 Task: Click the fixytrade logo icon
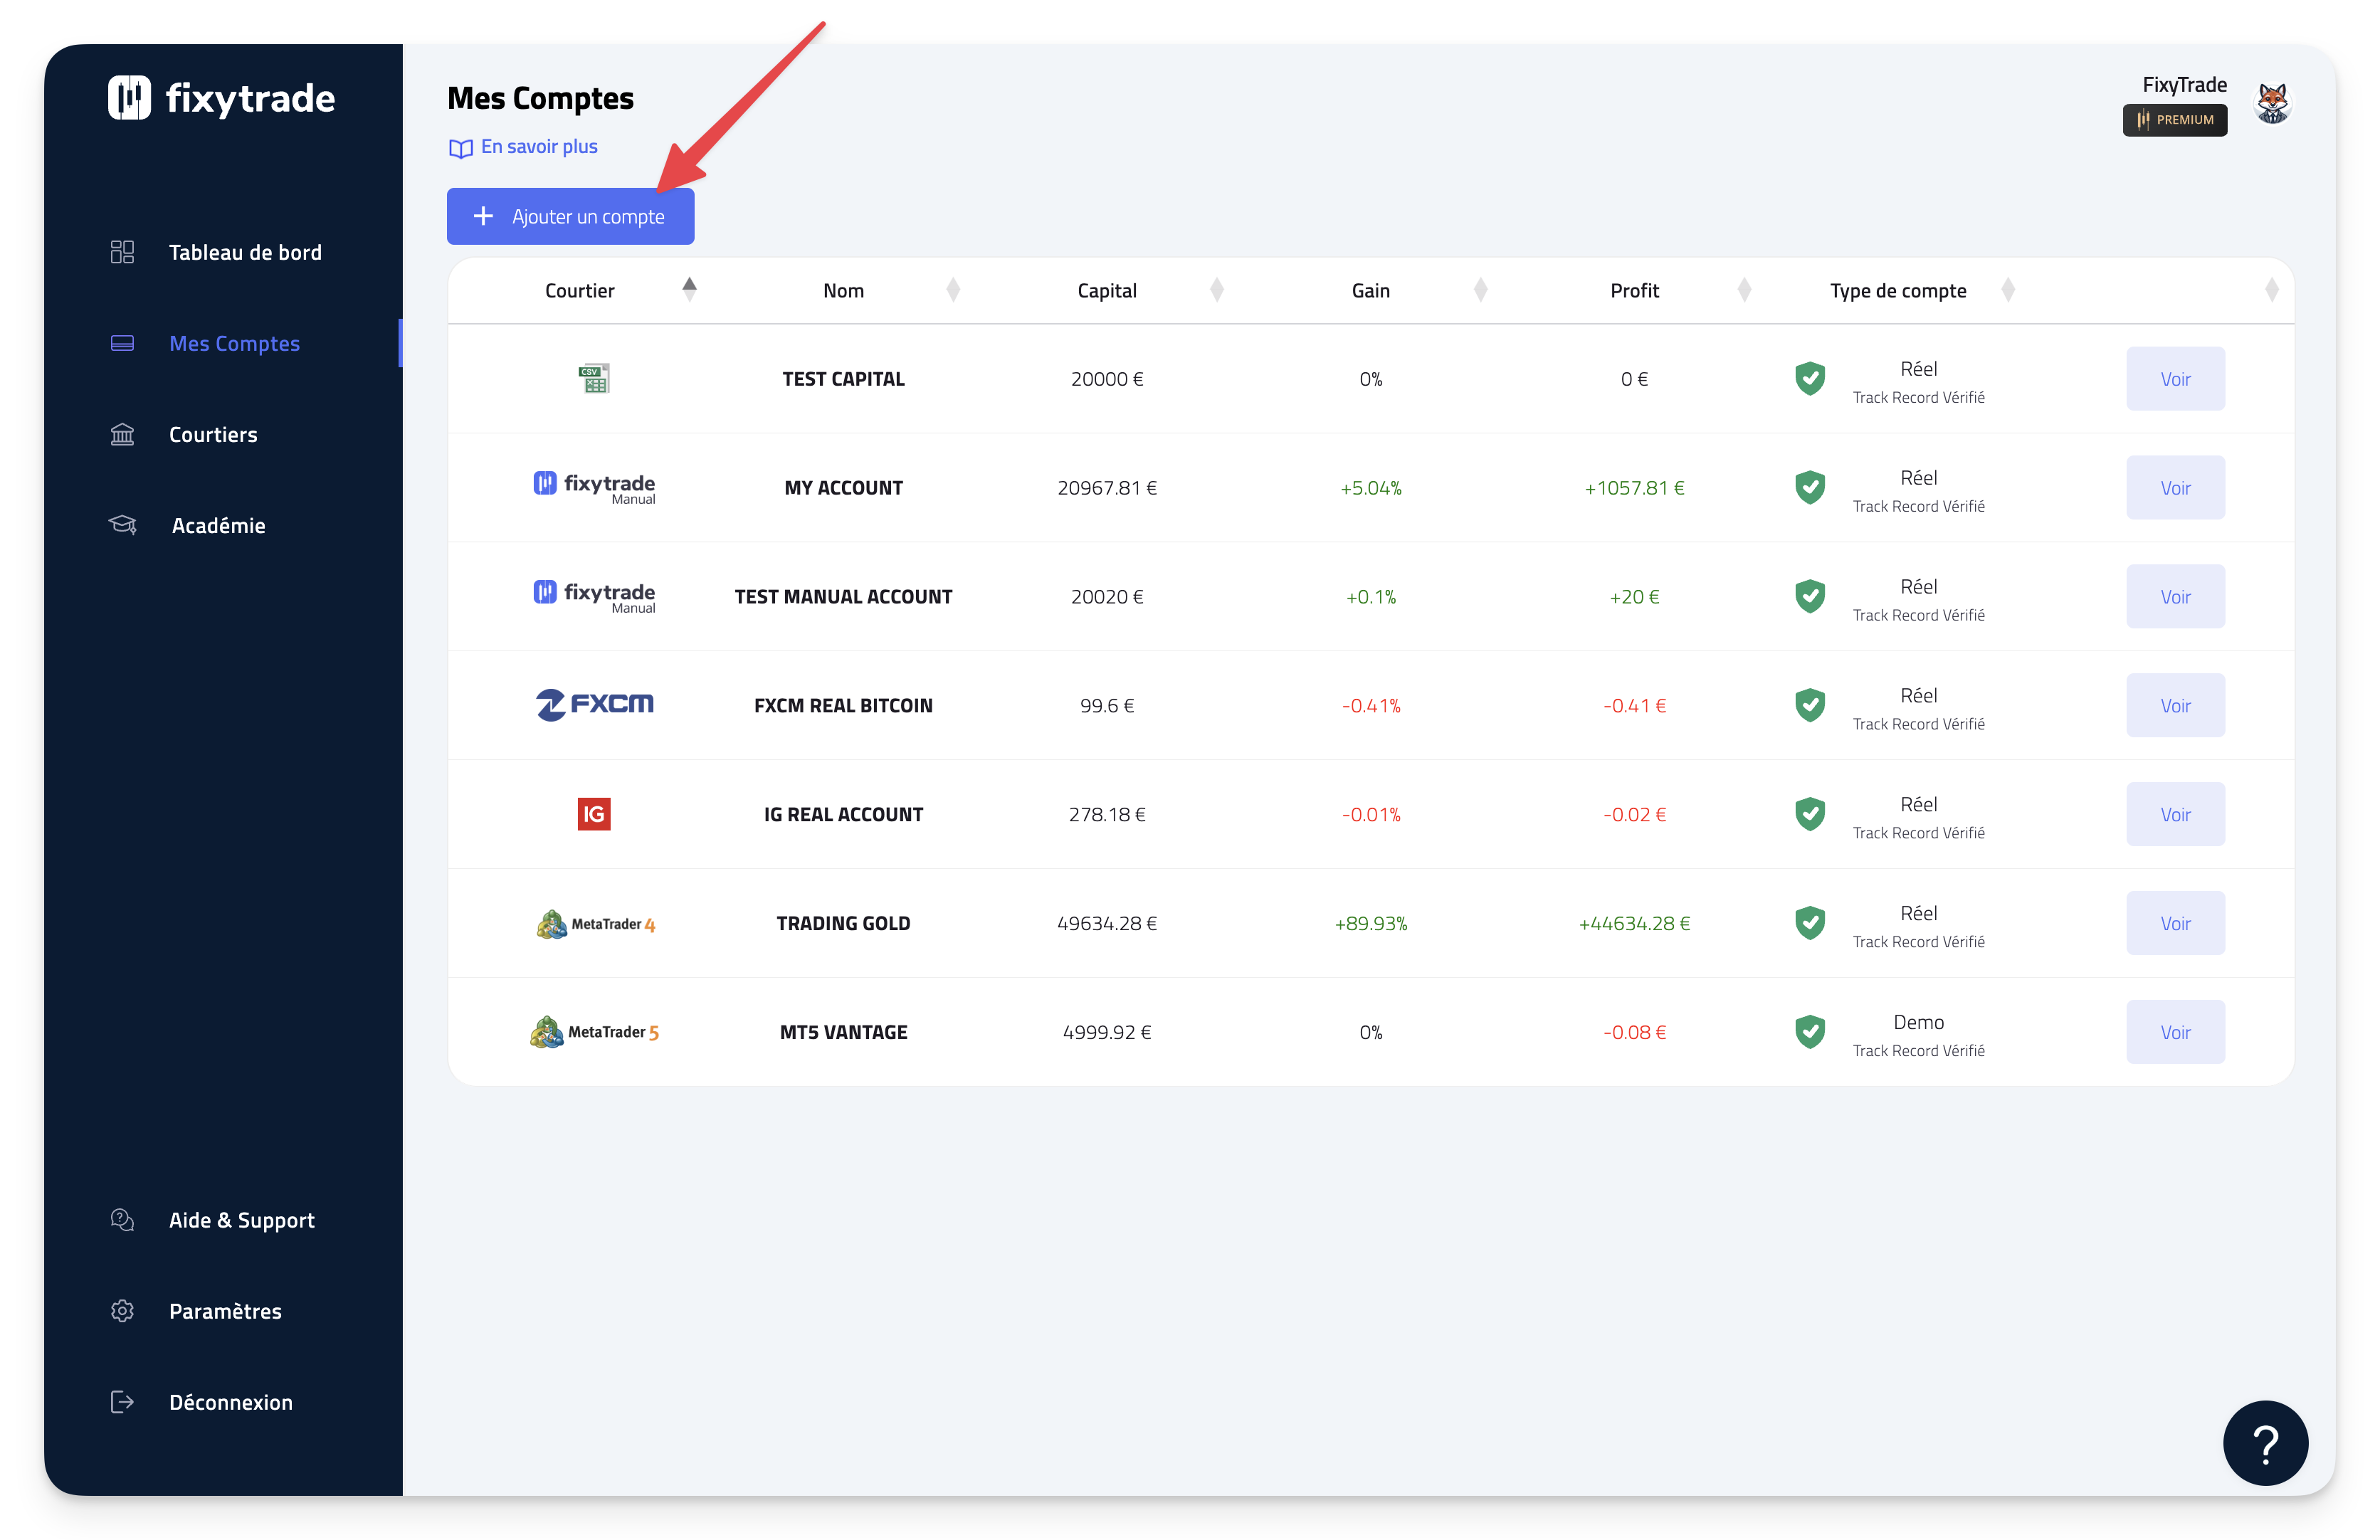coord(129,98)
